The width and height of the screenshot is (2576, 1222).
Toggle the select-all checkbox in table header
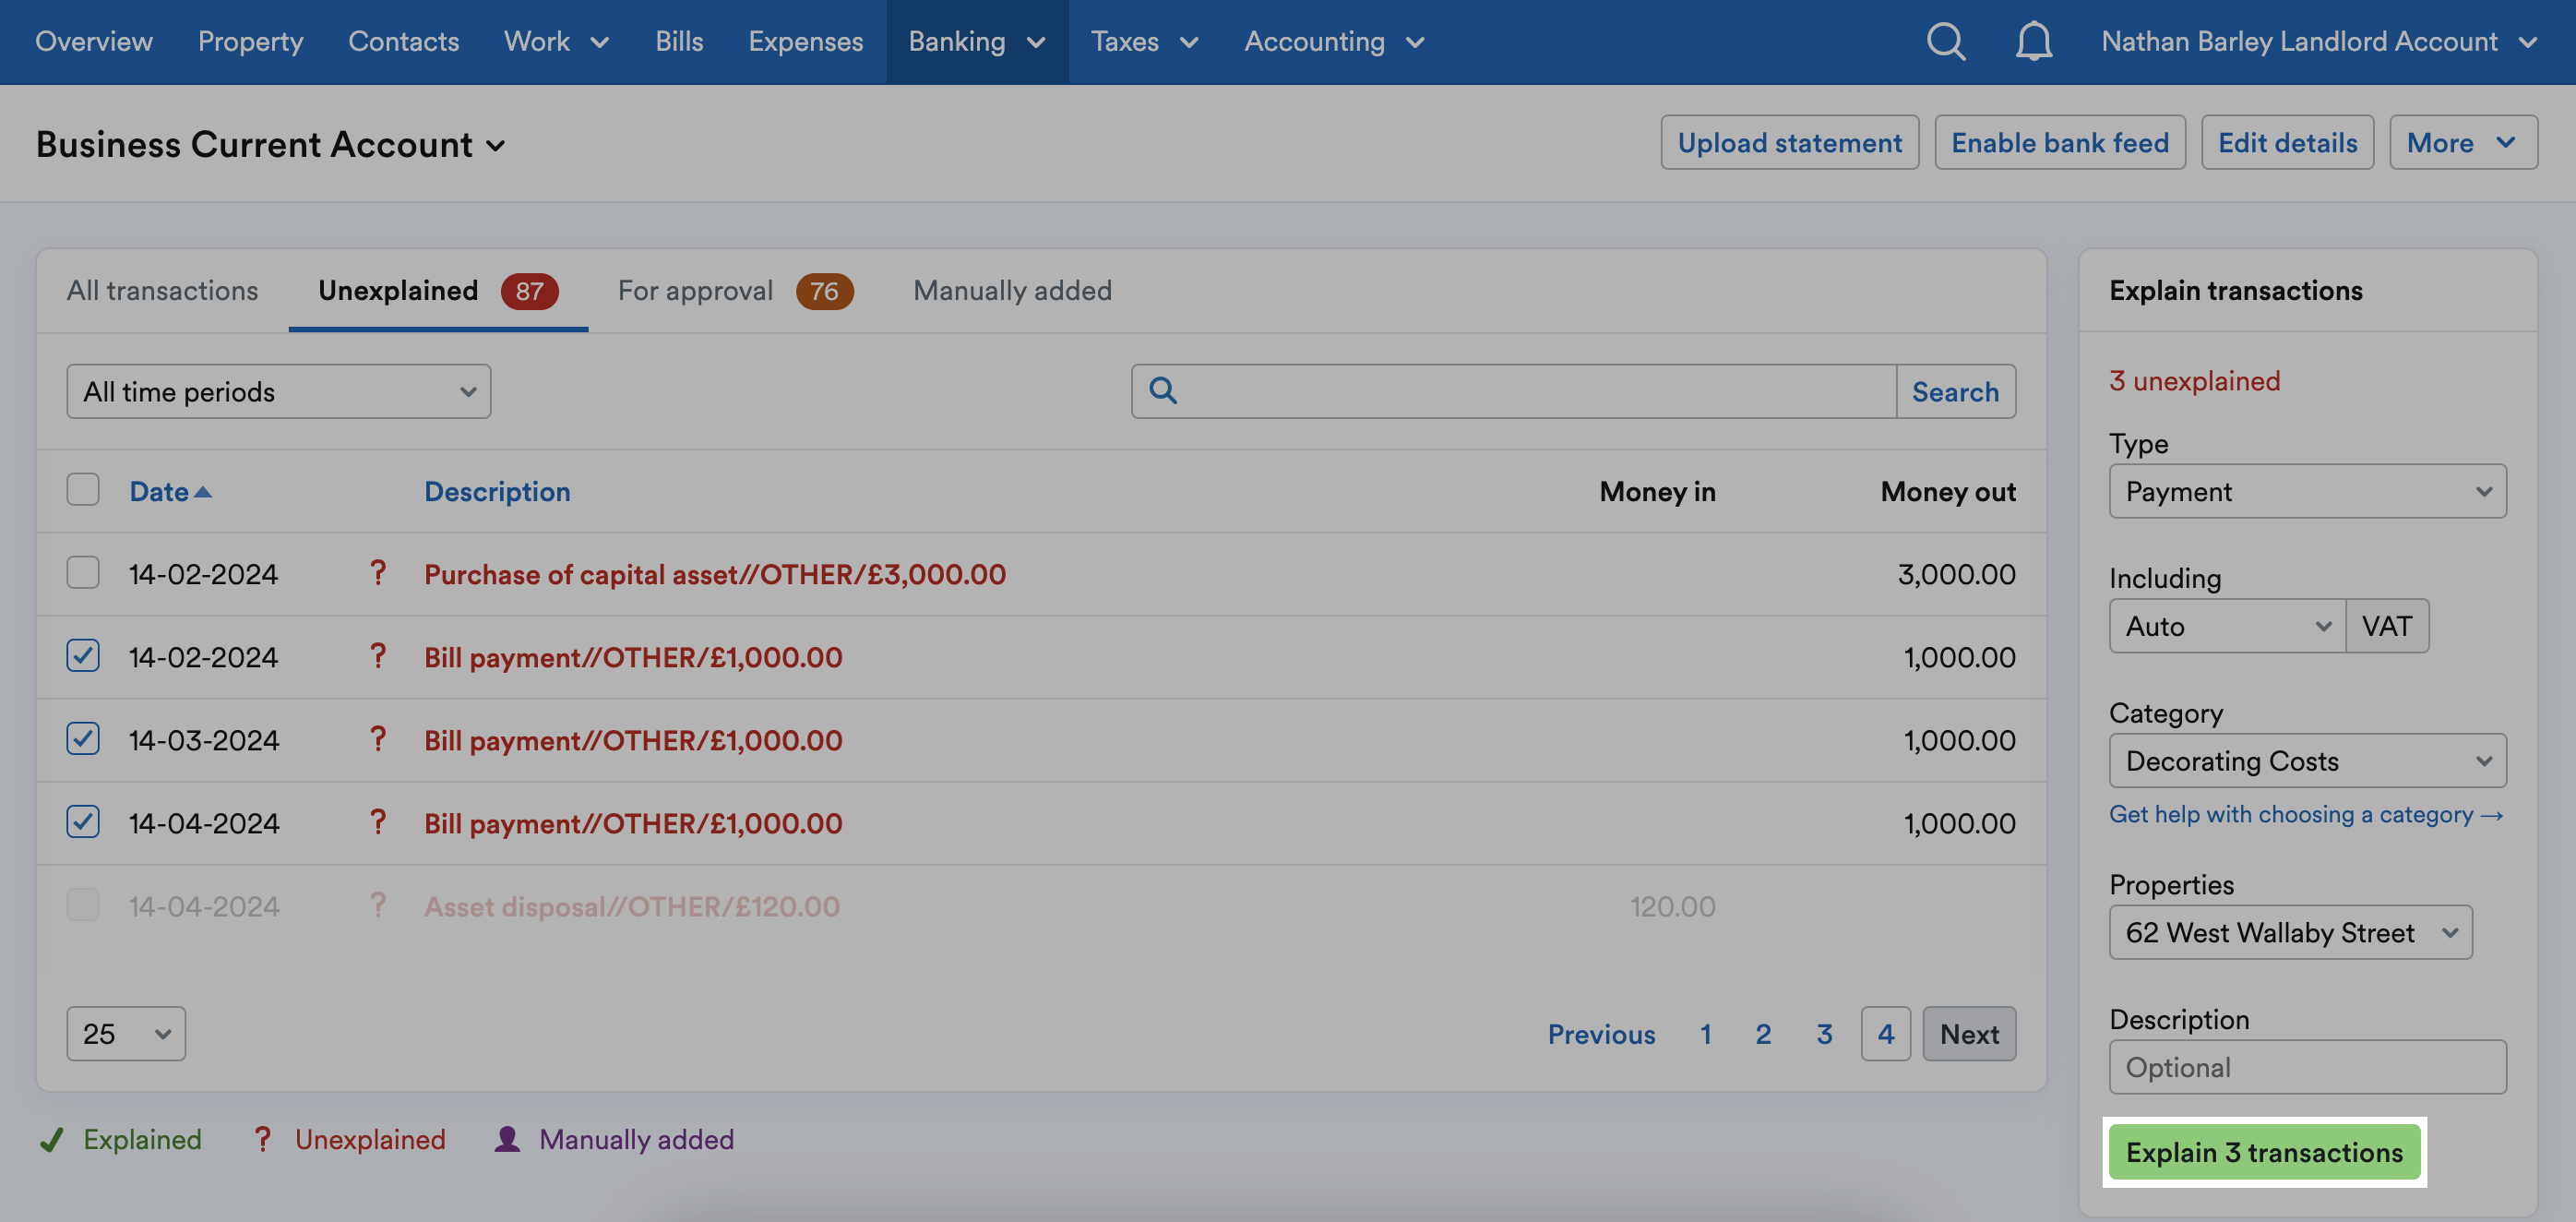click(83, 490)
